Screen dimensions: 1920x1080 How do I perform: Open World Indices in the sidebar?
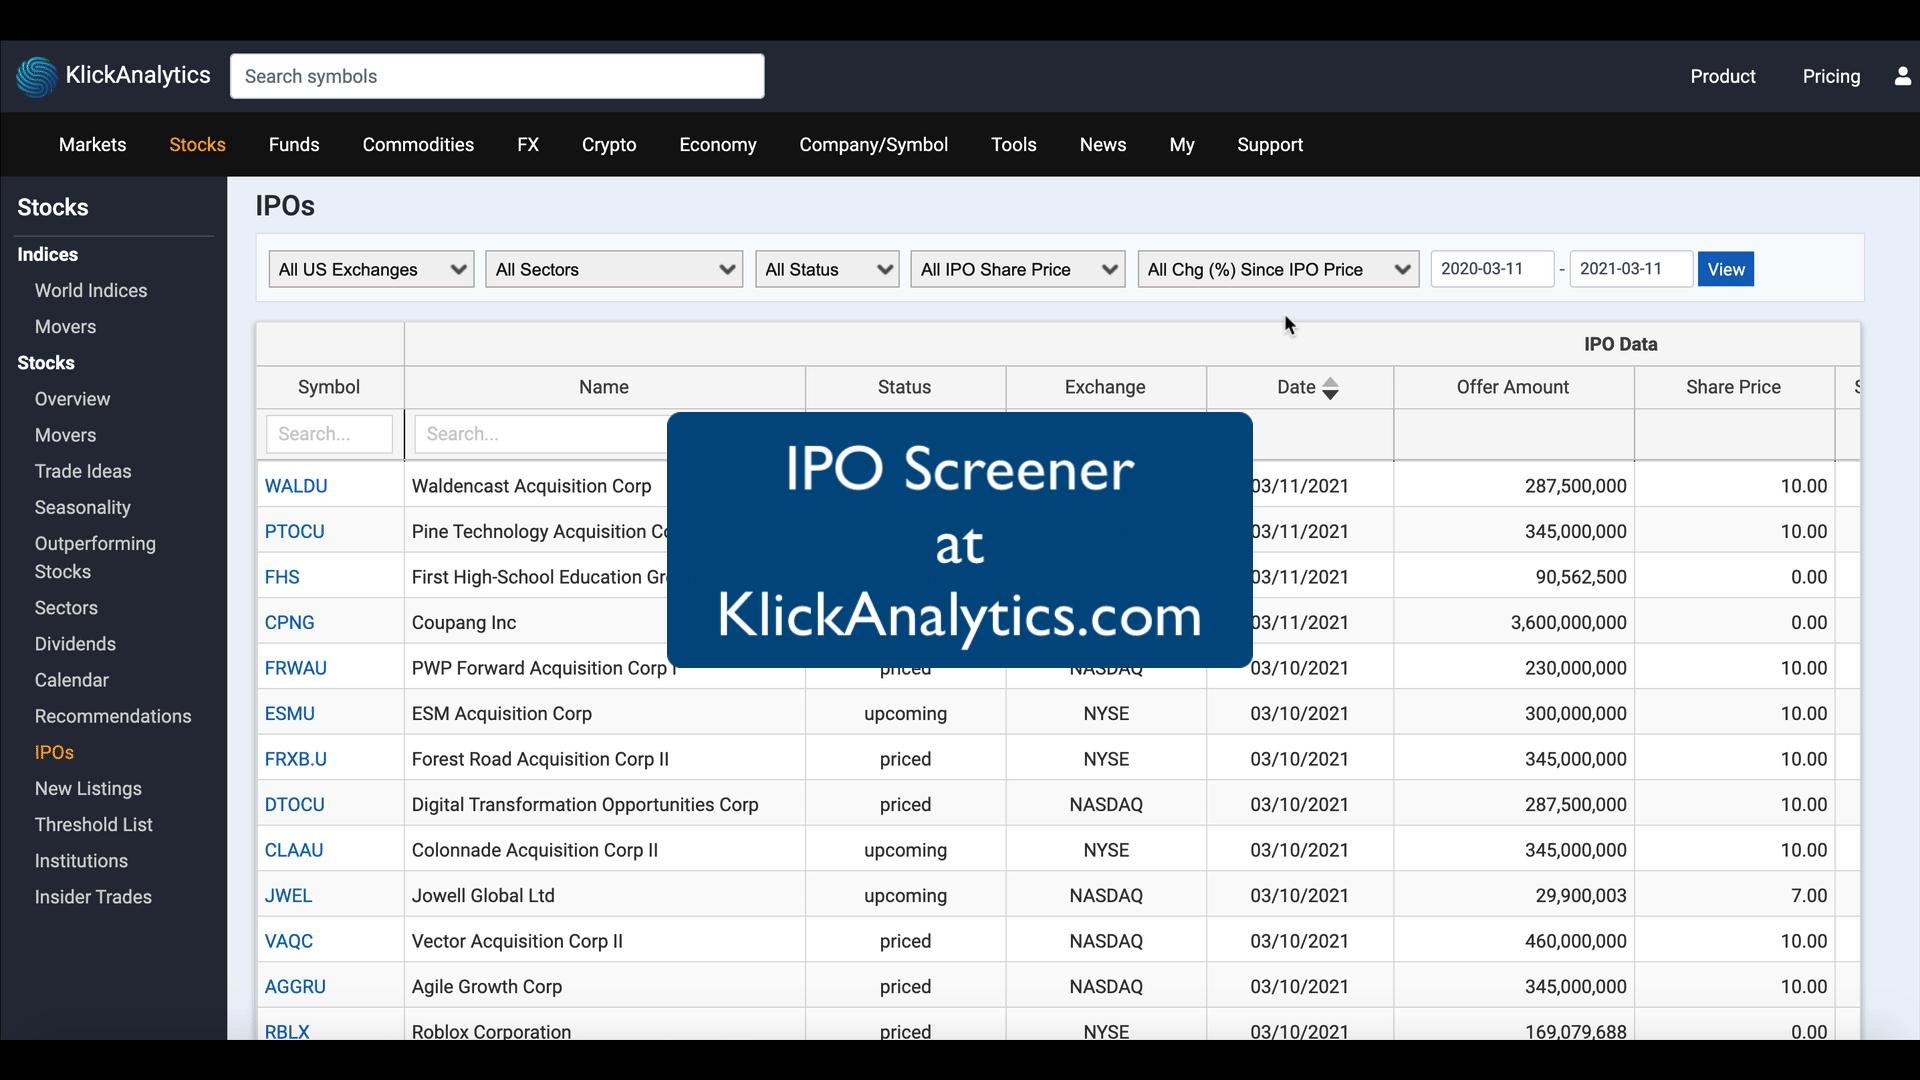pos(91,291)
